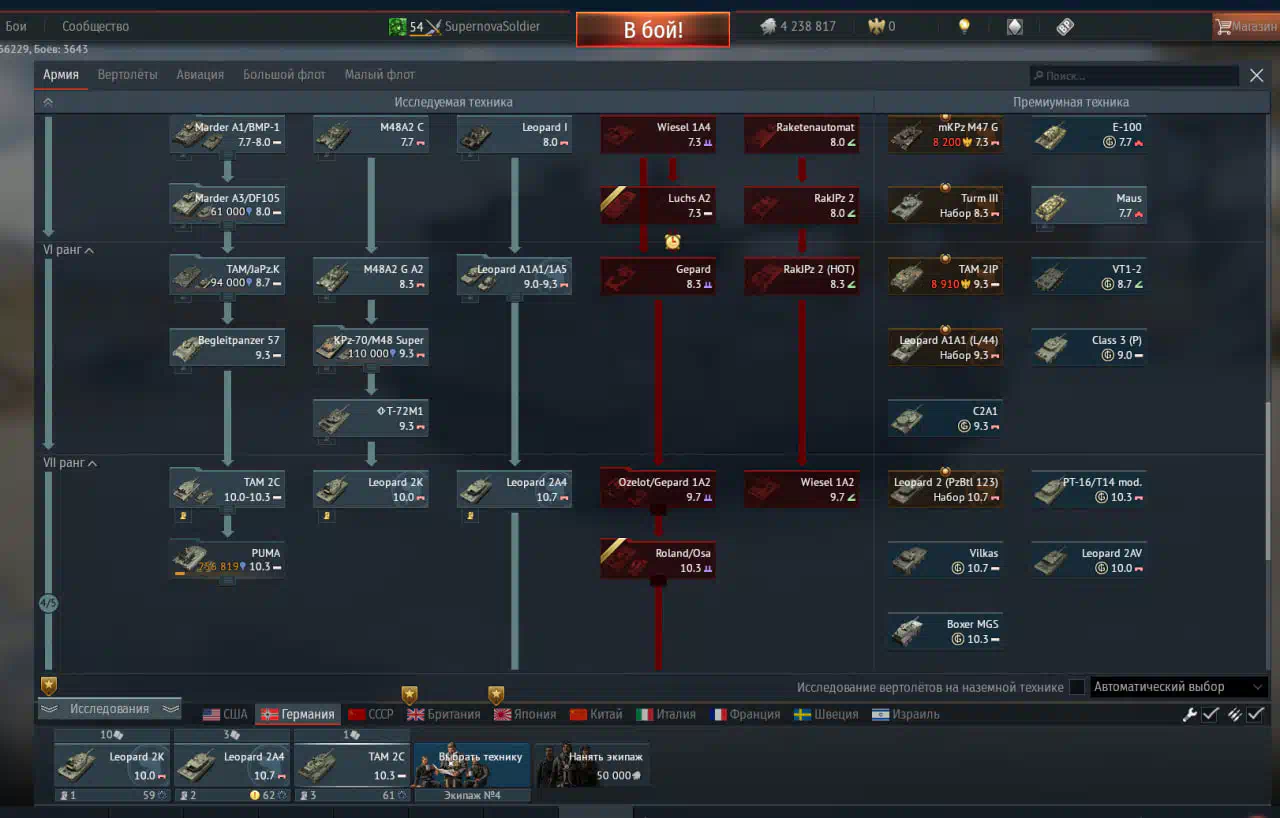The image size is (1280, 818).
Task: Select the Begleitpanzer 57 vehicle
Action: pos(227,347)
